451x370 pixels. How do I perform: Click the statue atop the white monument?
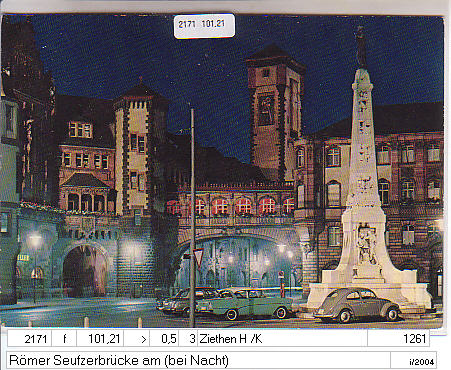360,47
